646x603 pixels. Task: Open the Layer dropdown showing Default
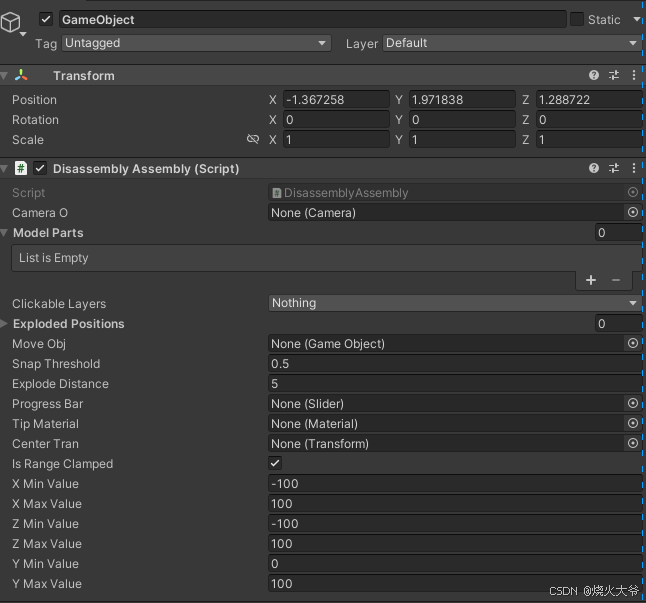point(512,43)
